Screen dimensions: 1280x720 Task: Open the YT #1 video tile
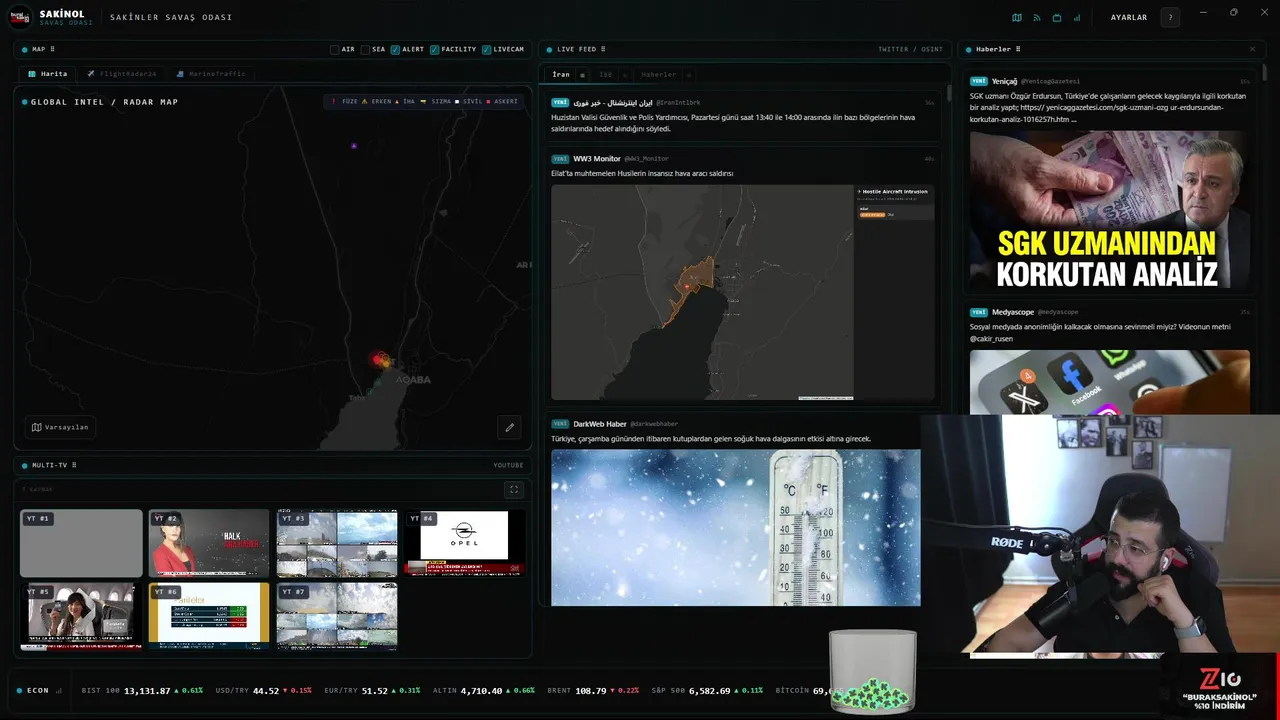tap(81, 543)
